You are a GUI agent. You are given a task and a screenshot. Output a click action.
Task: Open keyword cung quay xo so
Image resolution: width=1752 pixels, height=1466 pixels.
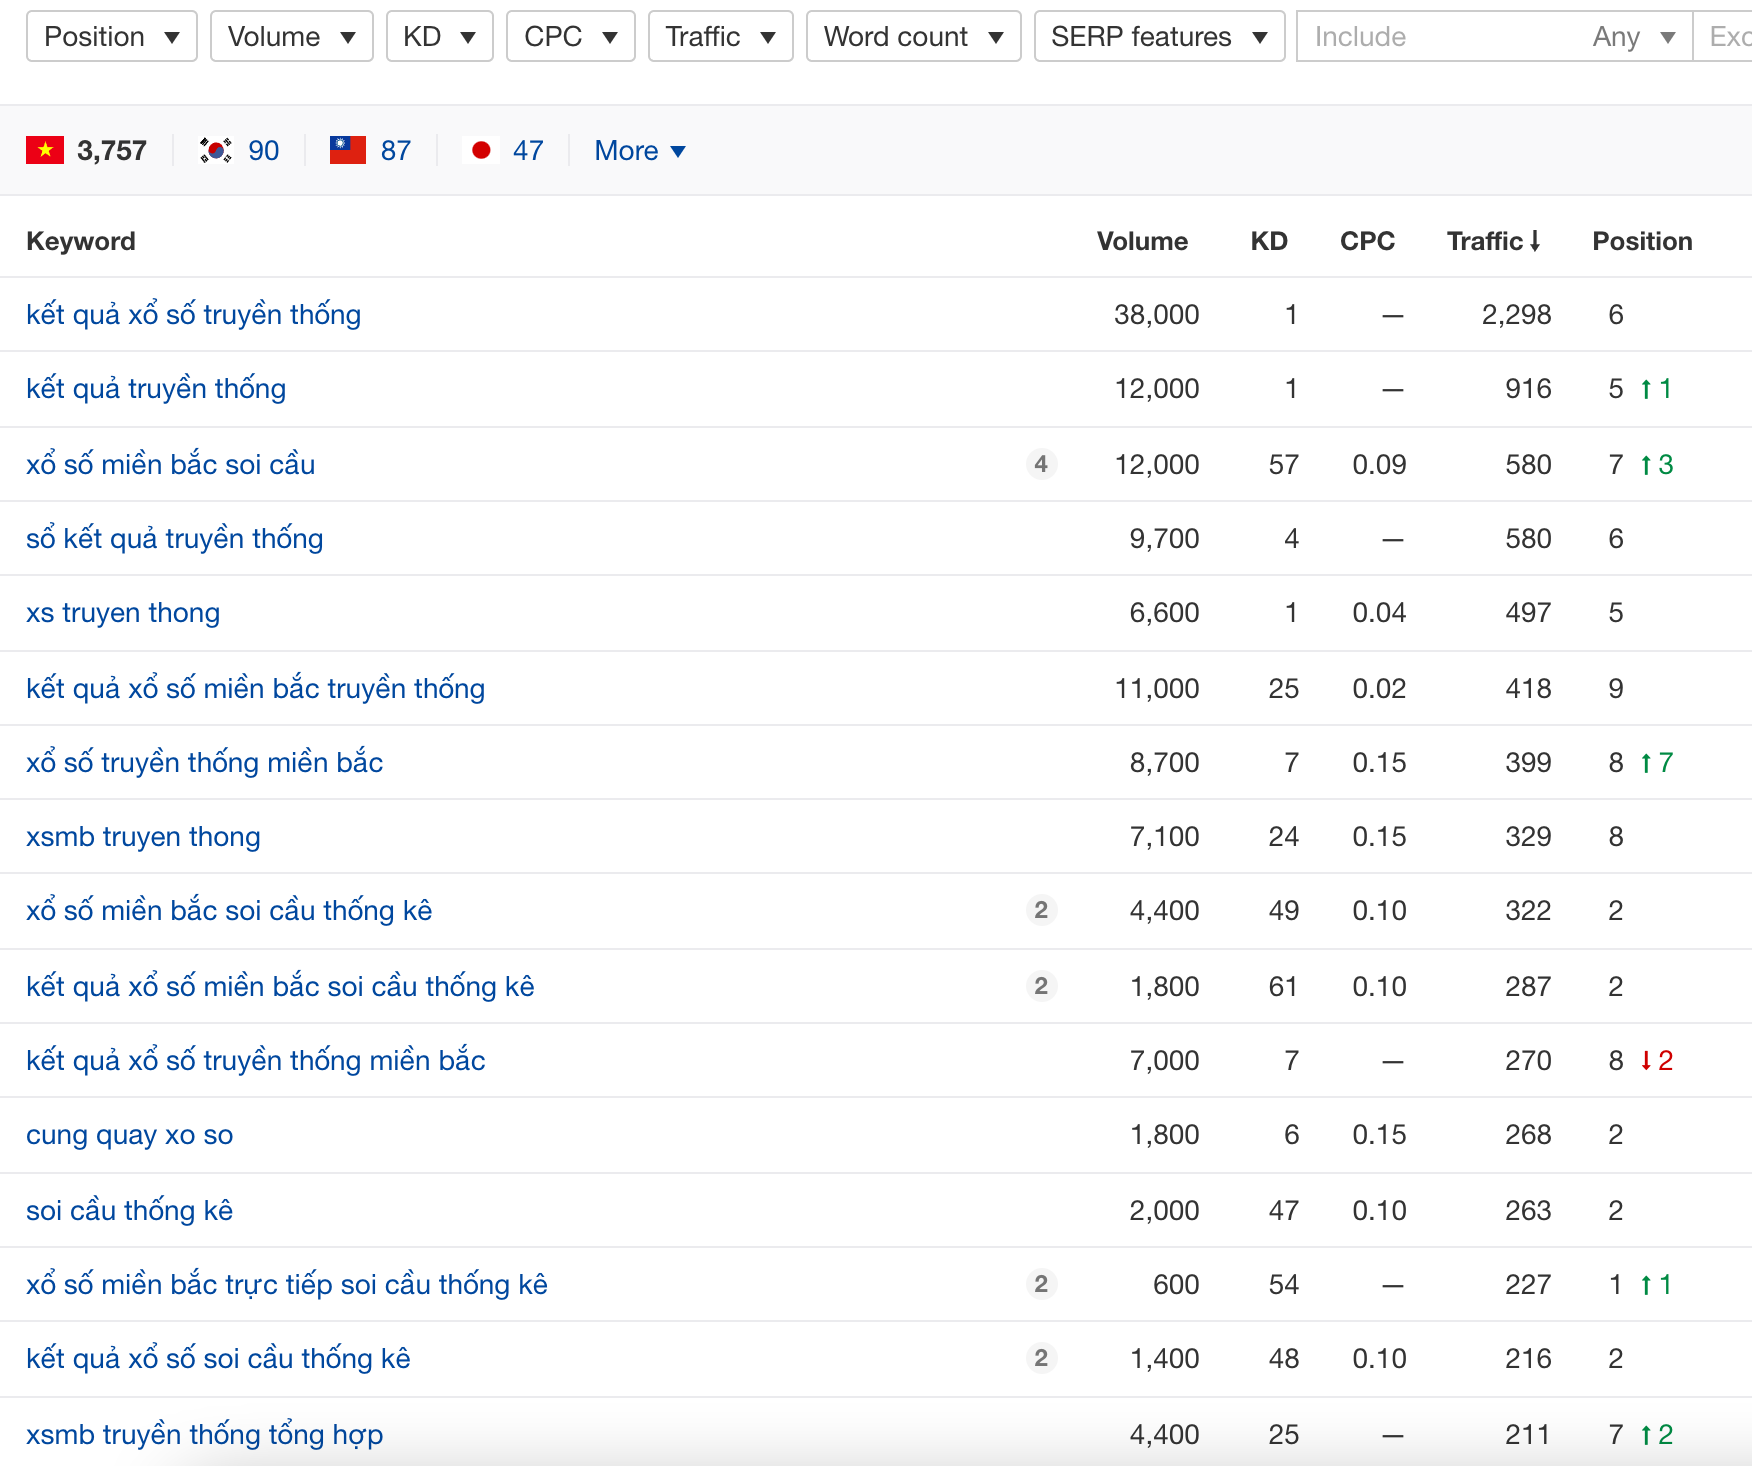(x=129, y=1134)
